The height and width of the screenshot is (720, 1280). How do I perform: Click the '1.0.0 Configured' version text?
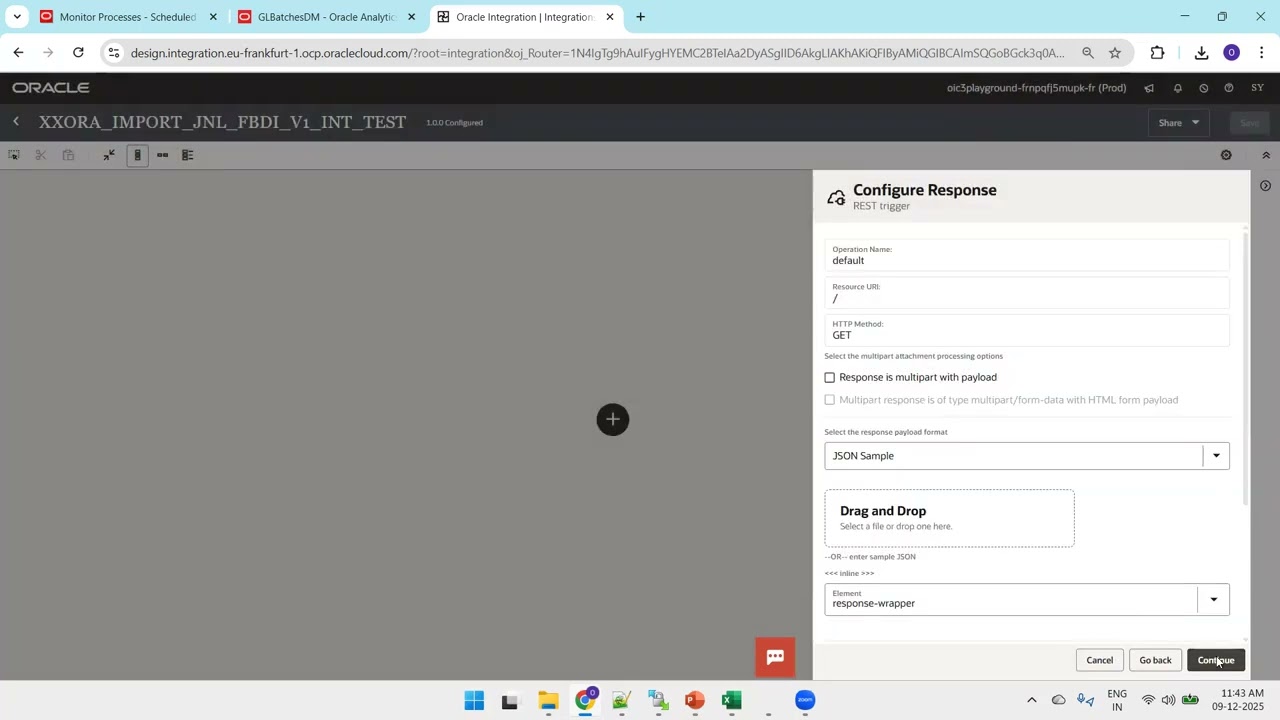click(x=454, y=123)
